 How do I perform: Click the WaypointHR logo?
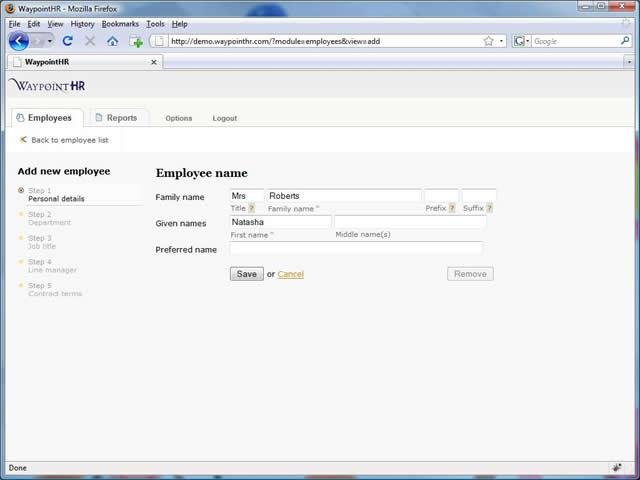pyautogui.click(x=47, y=85)
